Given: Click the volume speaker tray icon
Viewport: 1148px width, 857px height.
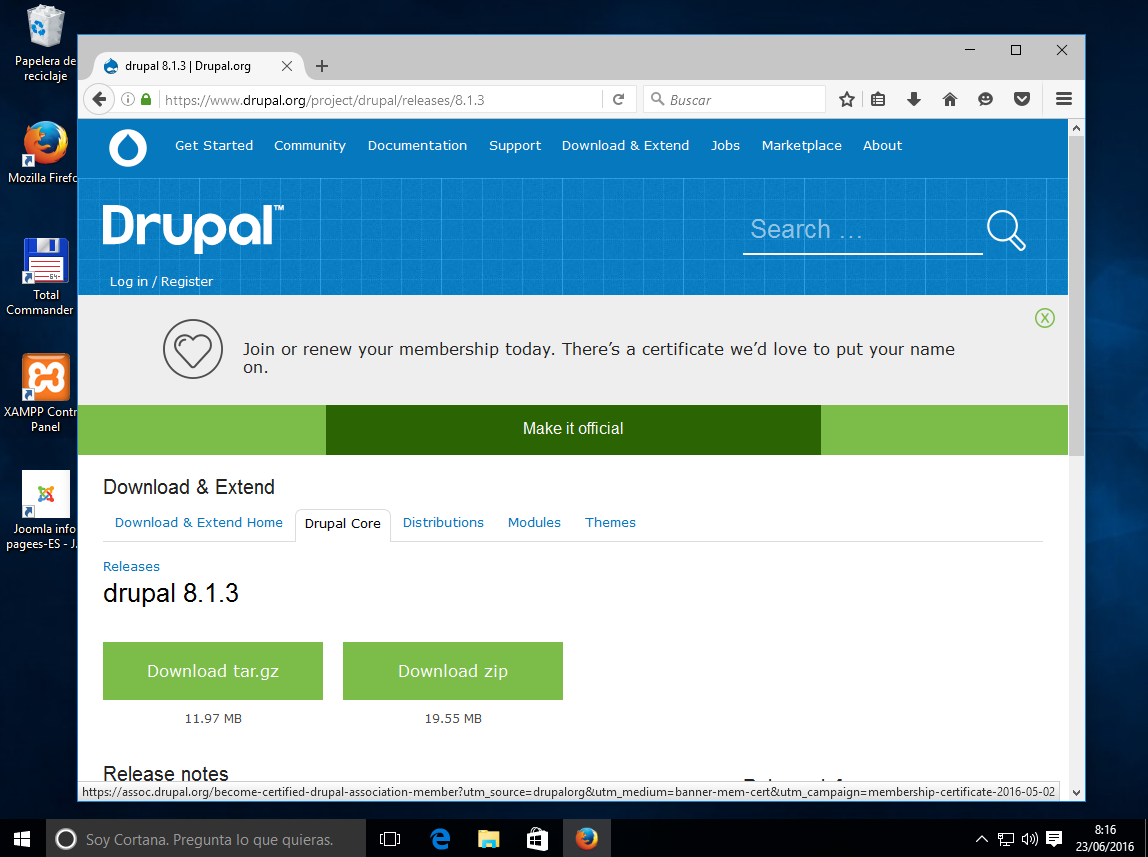Looking at the screenshot, I should (x=1029, y=839).
